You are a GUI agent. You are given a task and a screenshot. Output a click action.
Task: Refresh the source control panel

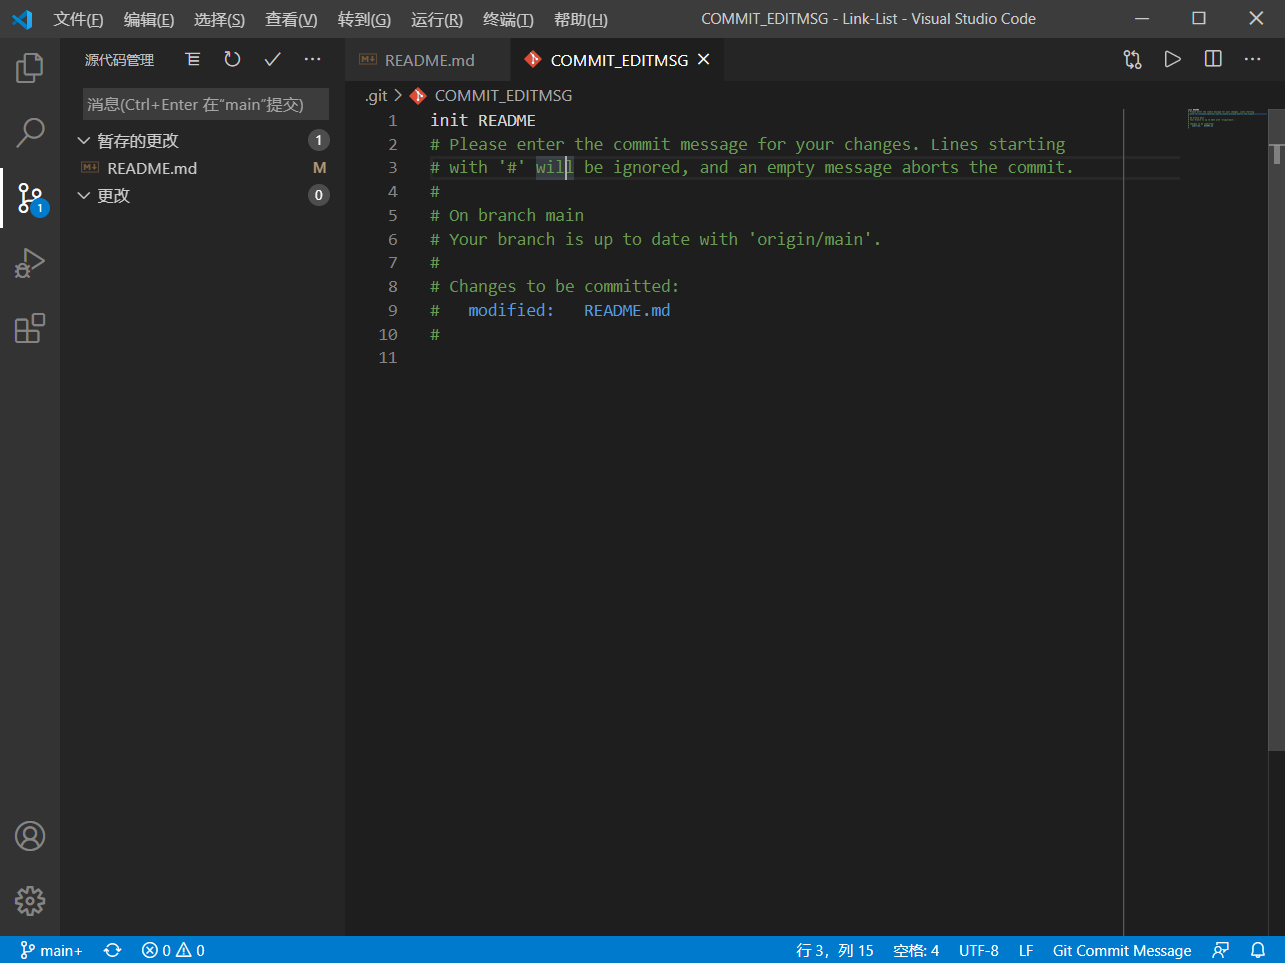pos(232,60)
